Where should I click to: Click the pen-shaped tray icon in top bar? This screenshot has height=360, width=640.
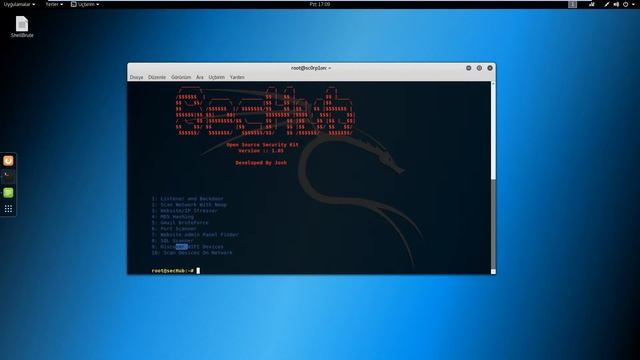(x=607, y=4)
